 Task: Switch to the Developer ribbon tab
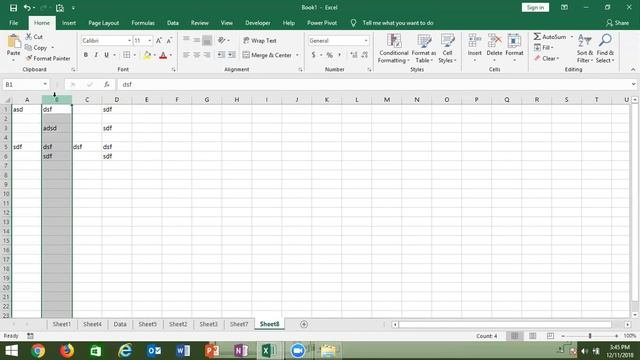258,23
